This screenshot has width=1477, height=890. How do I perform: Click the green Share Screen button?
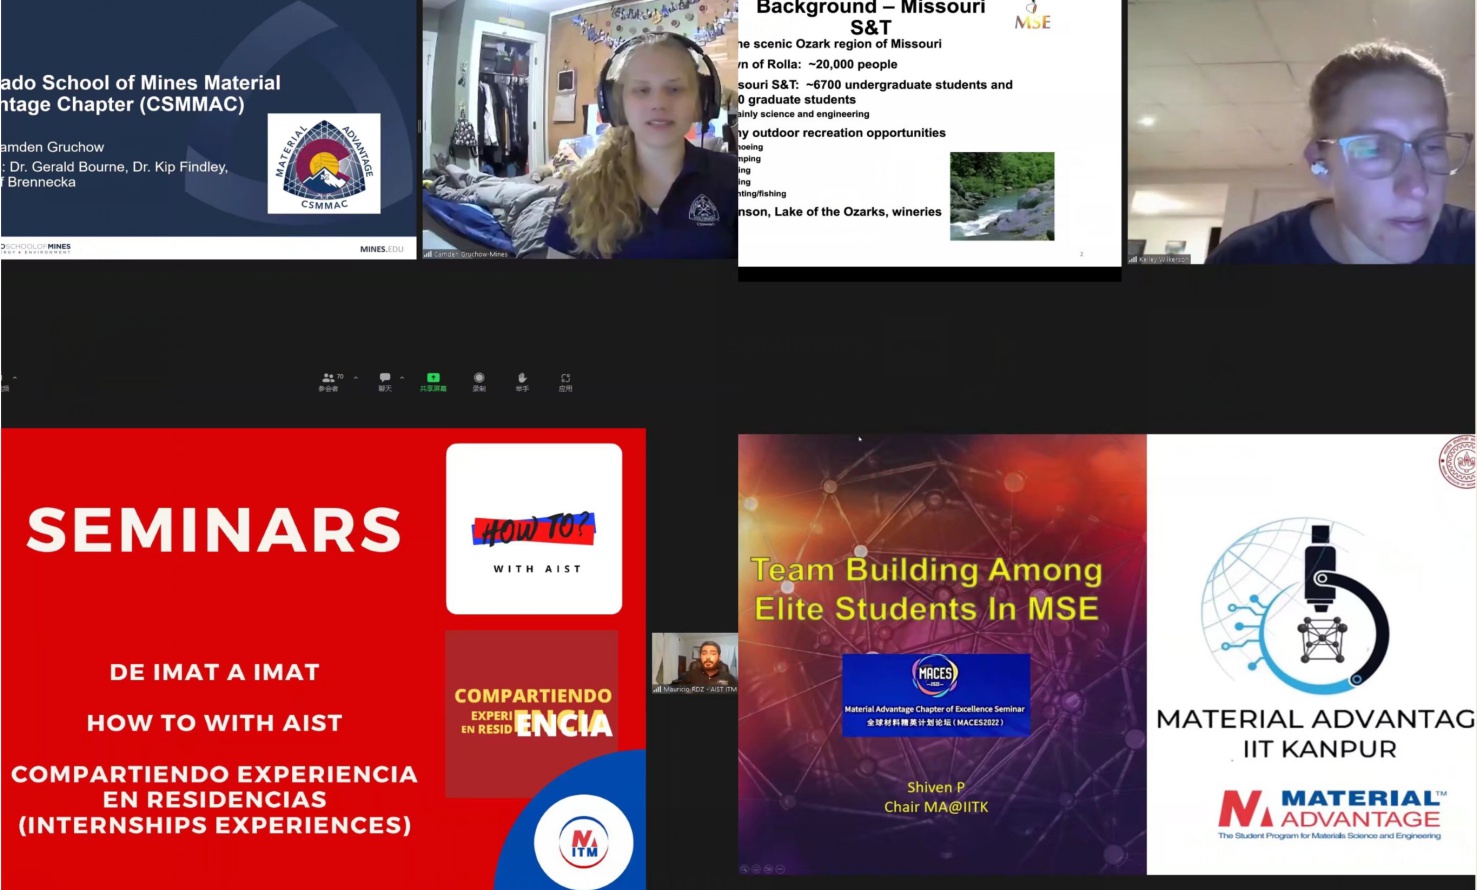coord(433,378)
